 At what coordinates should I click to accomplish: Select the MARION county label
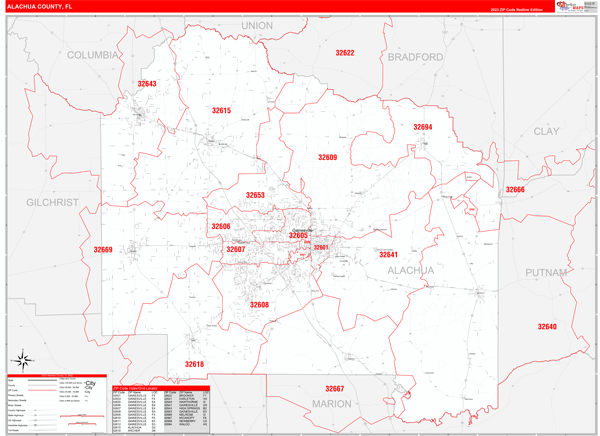(331, 404)
